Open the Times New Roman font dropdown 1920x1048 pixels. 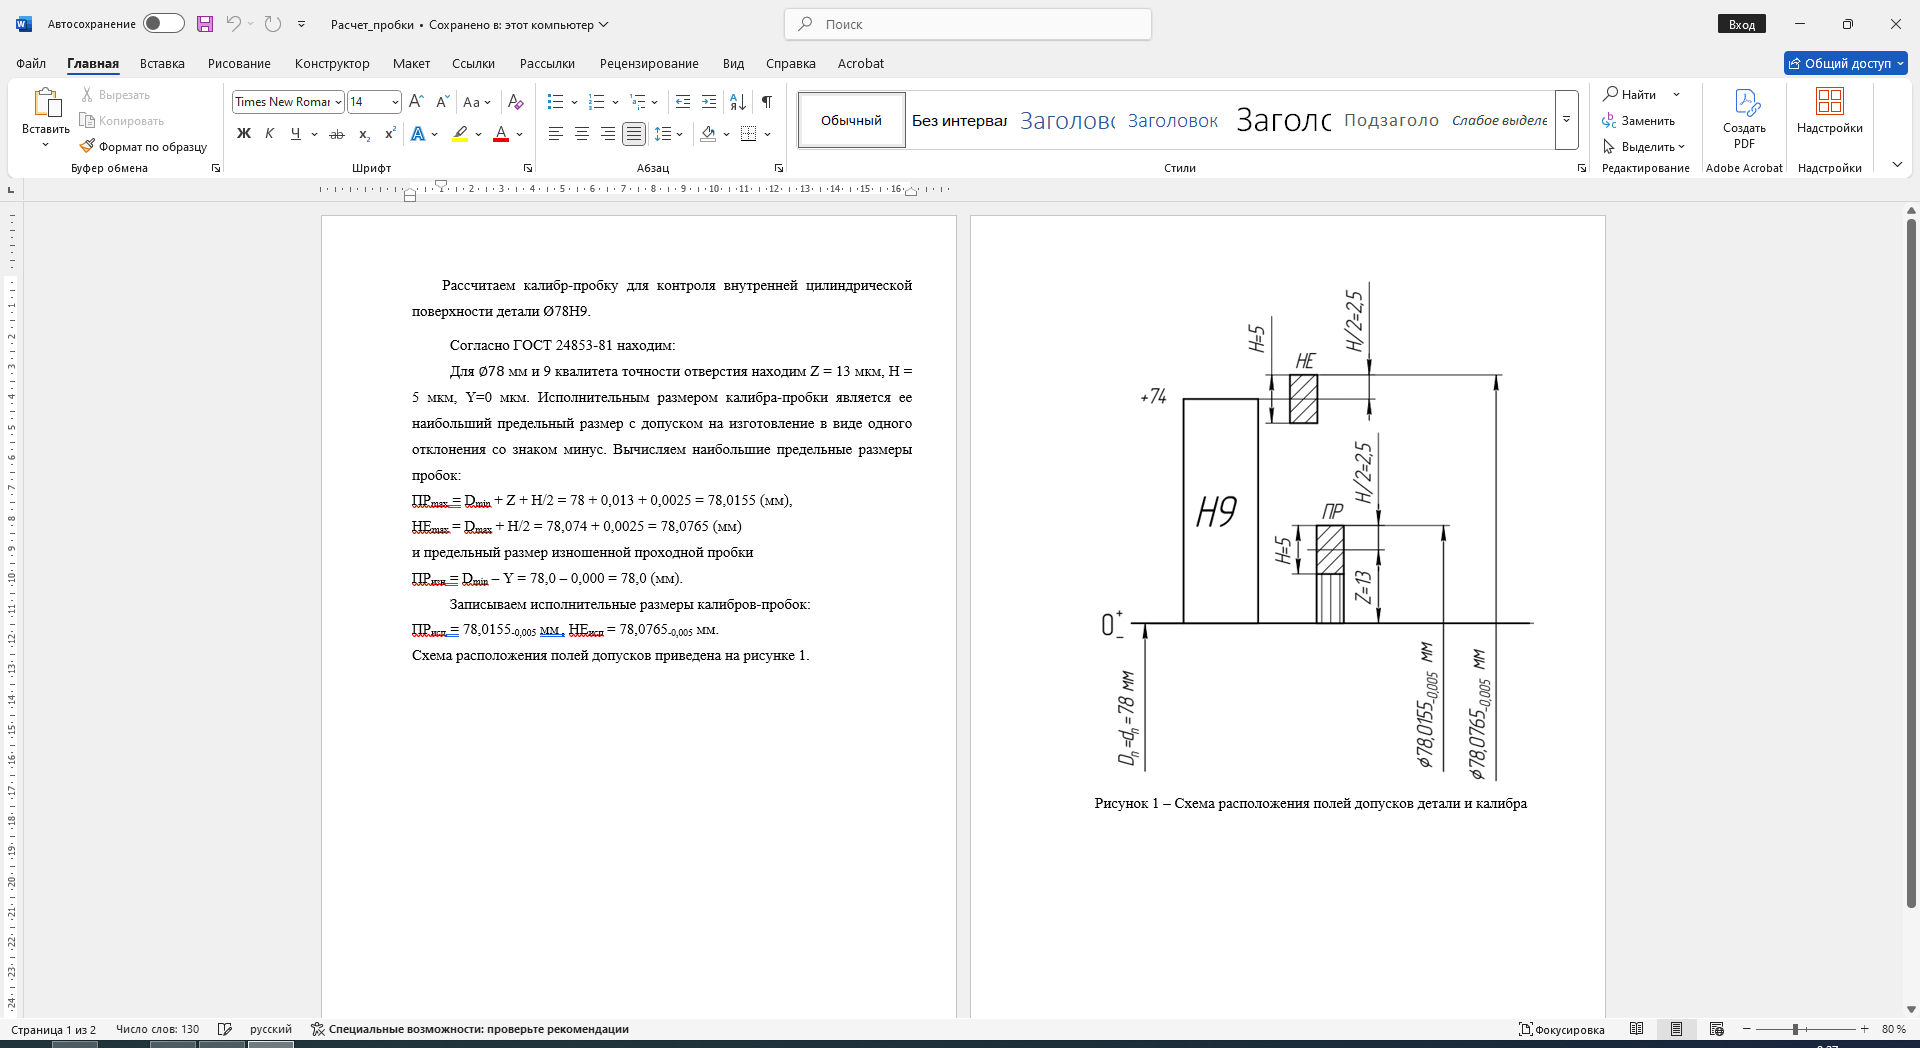pyautogui.click(x=288, y=102)
